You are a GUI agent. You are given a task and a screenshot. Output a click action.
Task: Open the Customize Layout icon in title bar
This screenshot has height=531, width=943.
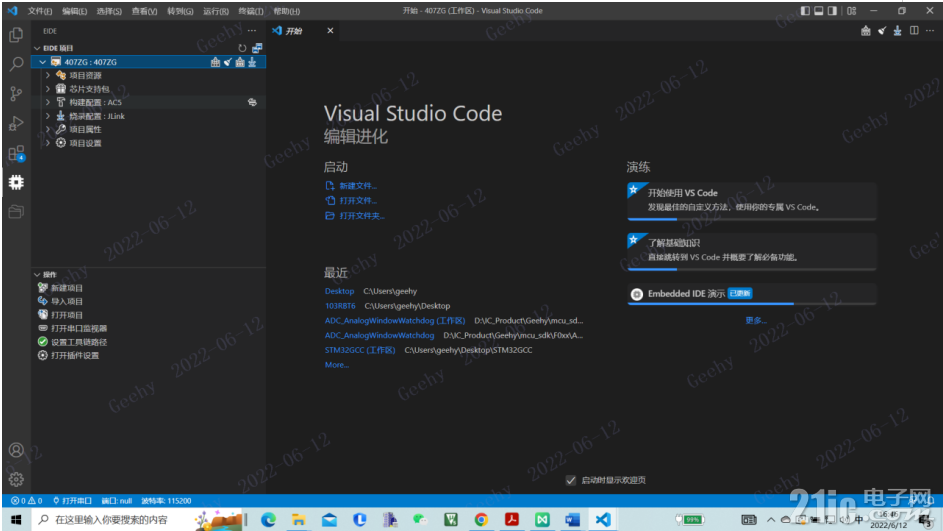[x=852, y=11]
